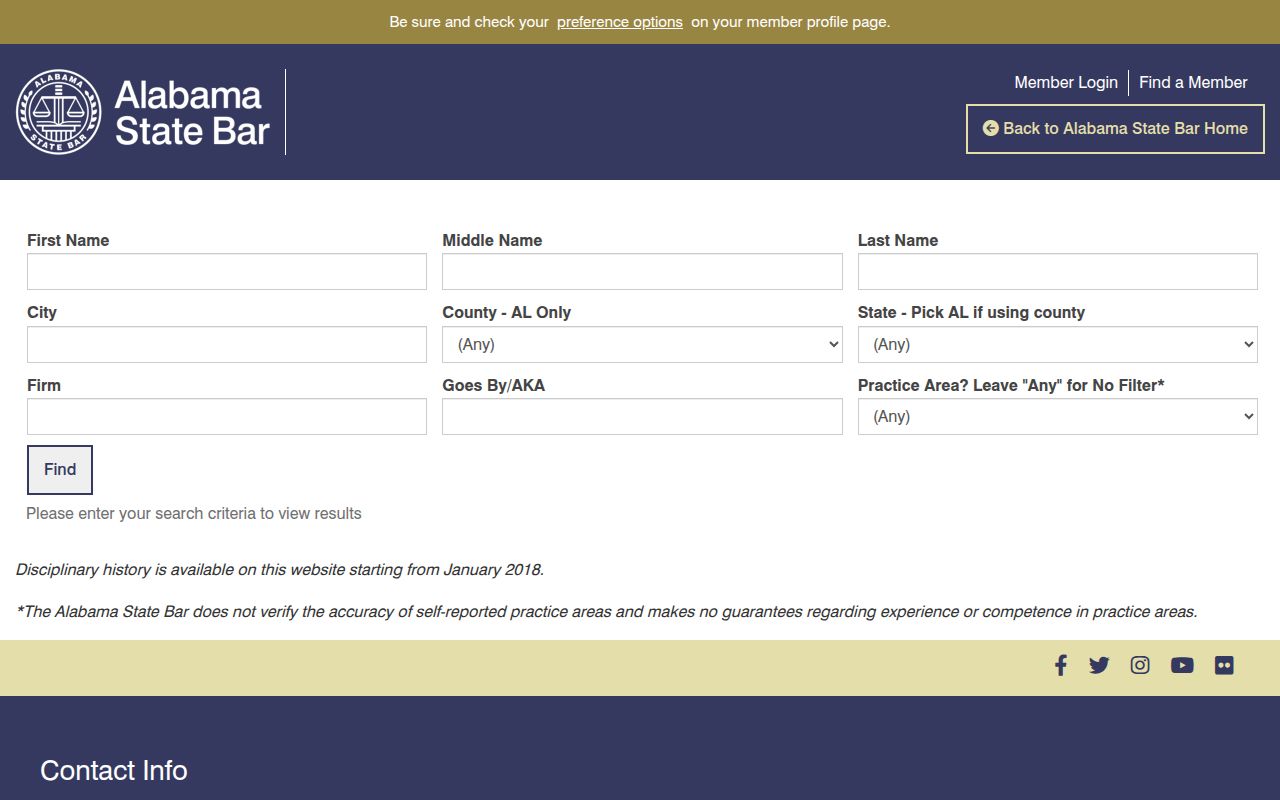Image resolution: width=1280 pixels, height=800 pixels.
Task: Click the Alabama State Bar title text
Action: [192, 112]
